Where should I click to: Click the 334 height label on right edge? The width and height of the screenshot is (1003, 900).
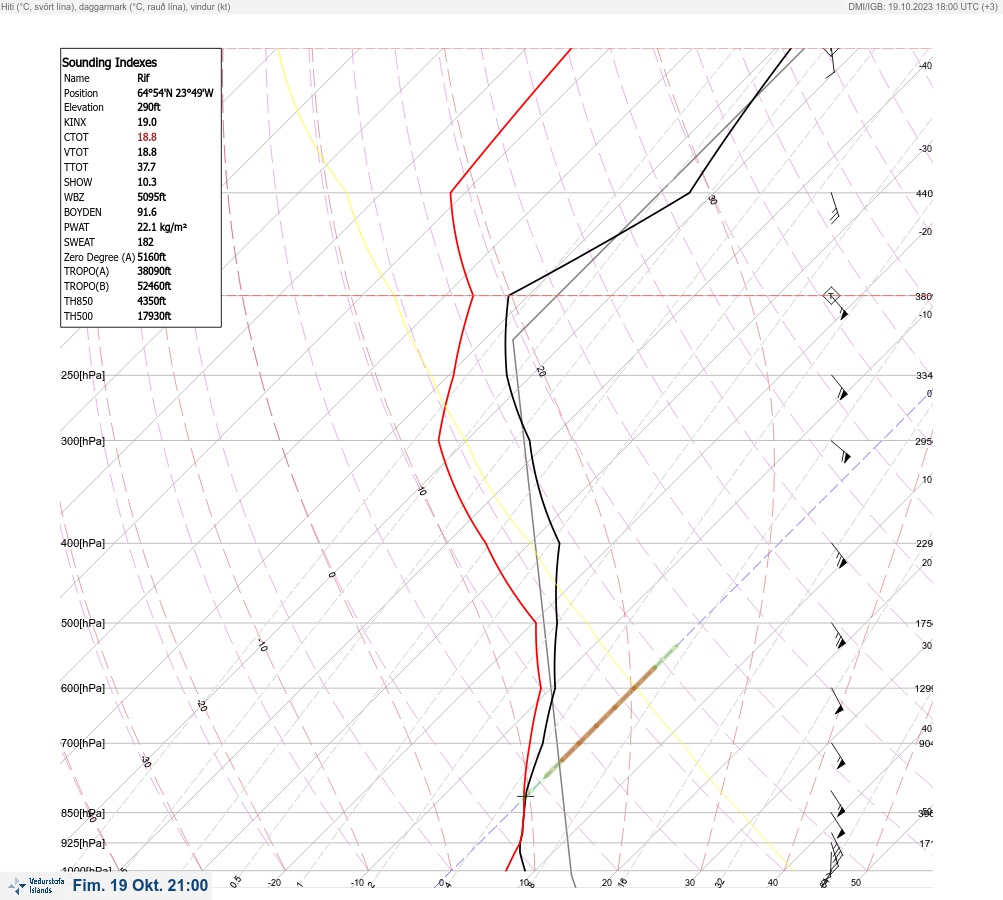[x=924, y=375]
